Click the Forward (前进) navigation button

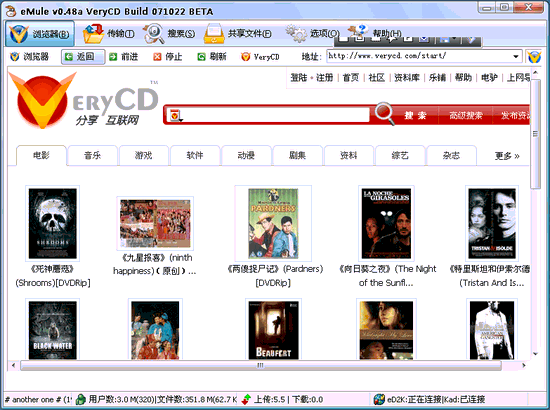(x=123, y=57)
